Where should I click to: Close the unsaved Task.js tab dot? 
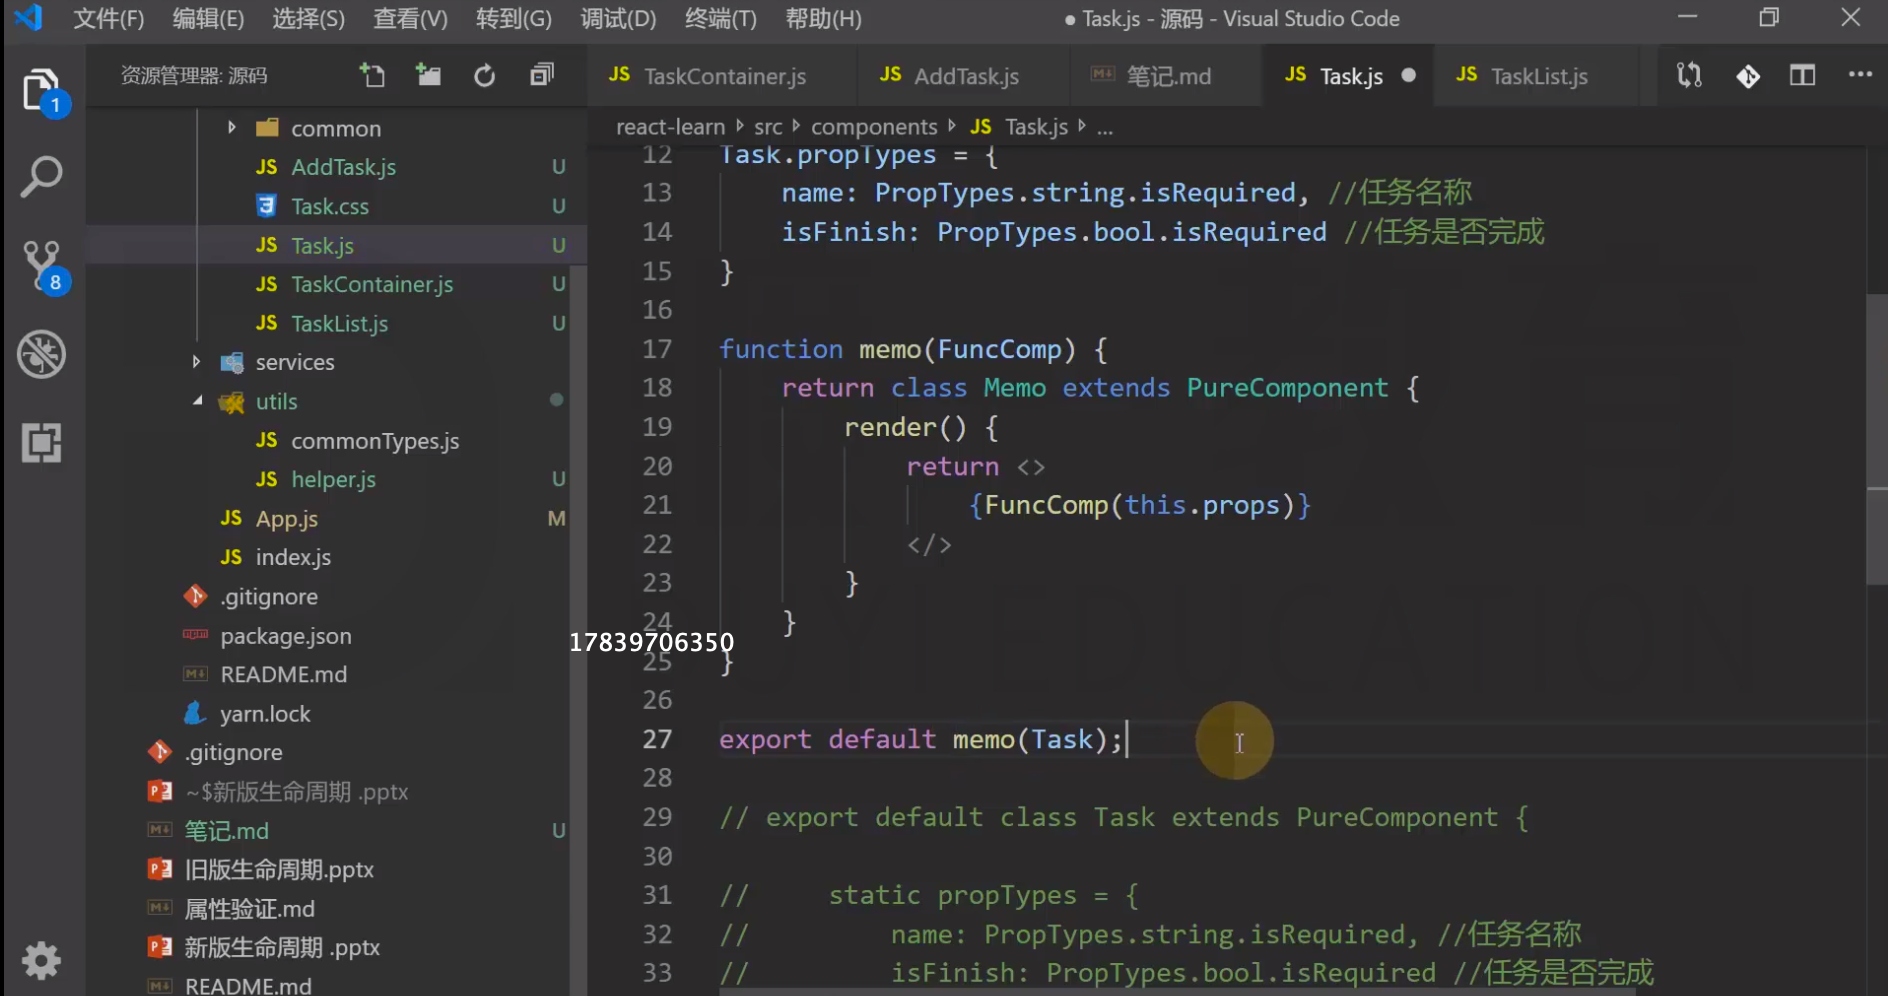[1408, 76]
